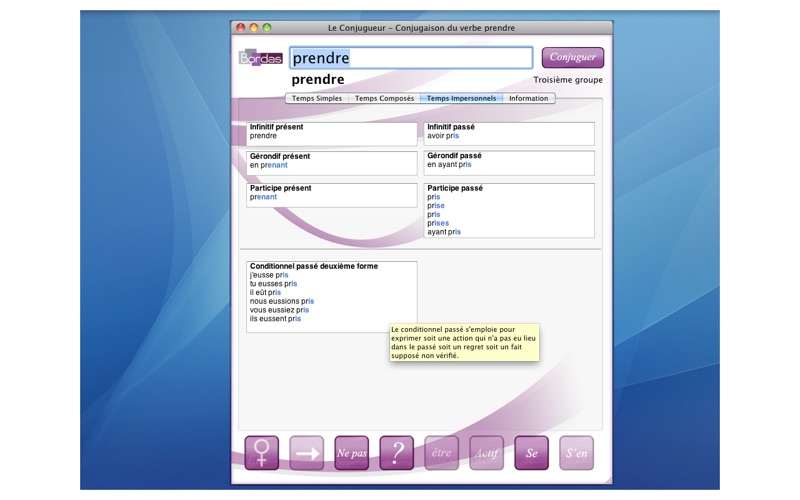The height and width of the screenshot is (500, 800).
Task: Click the Infinitif présent heading
Action: point(277,127)
